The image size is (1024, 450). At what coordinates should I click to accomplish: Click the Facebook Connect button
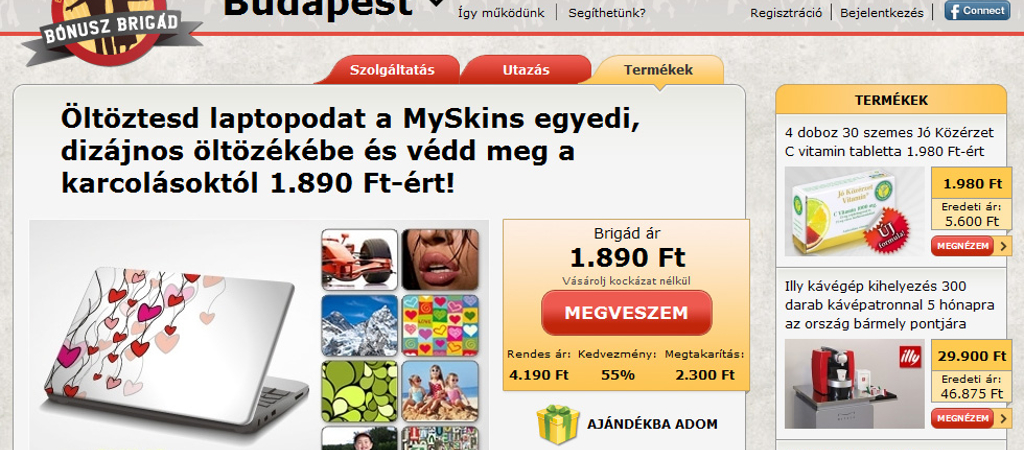click(x=976, y=10)
